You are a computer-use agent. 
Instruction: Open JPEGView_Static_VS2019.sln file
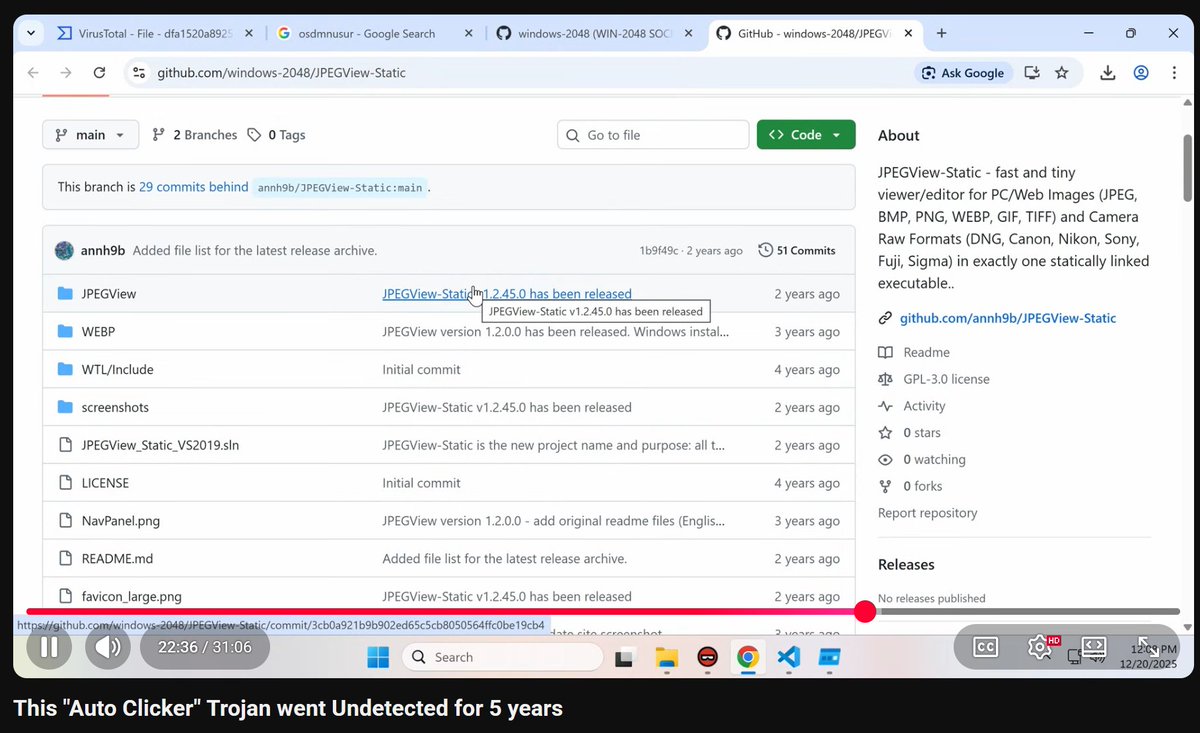click(x=160, y=445)
